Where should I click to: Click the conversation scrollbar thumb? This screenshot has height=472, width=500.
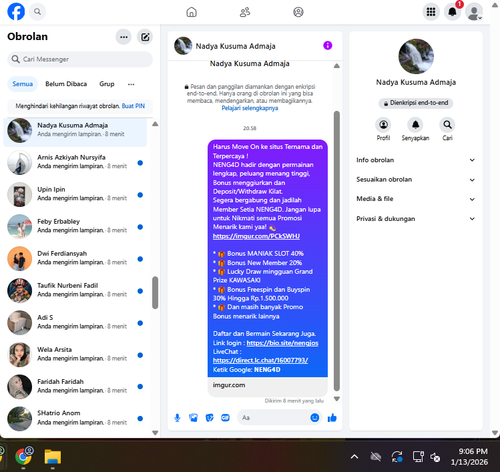[337, 251]
